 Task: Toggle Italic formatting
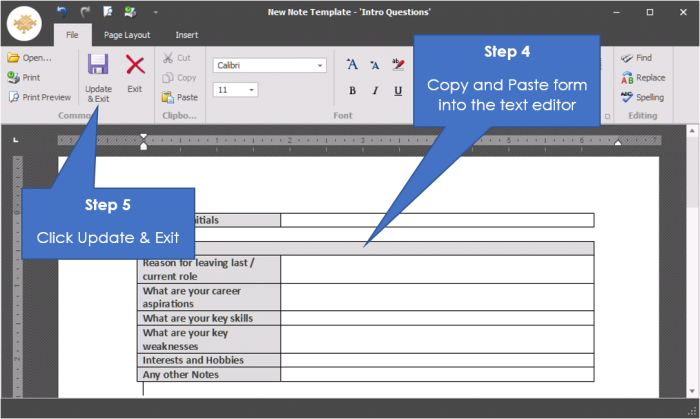click(x=375, y=90)
